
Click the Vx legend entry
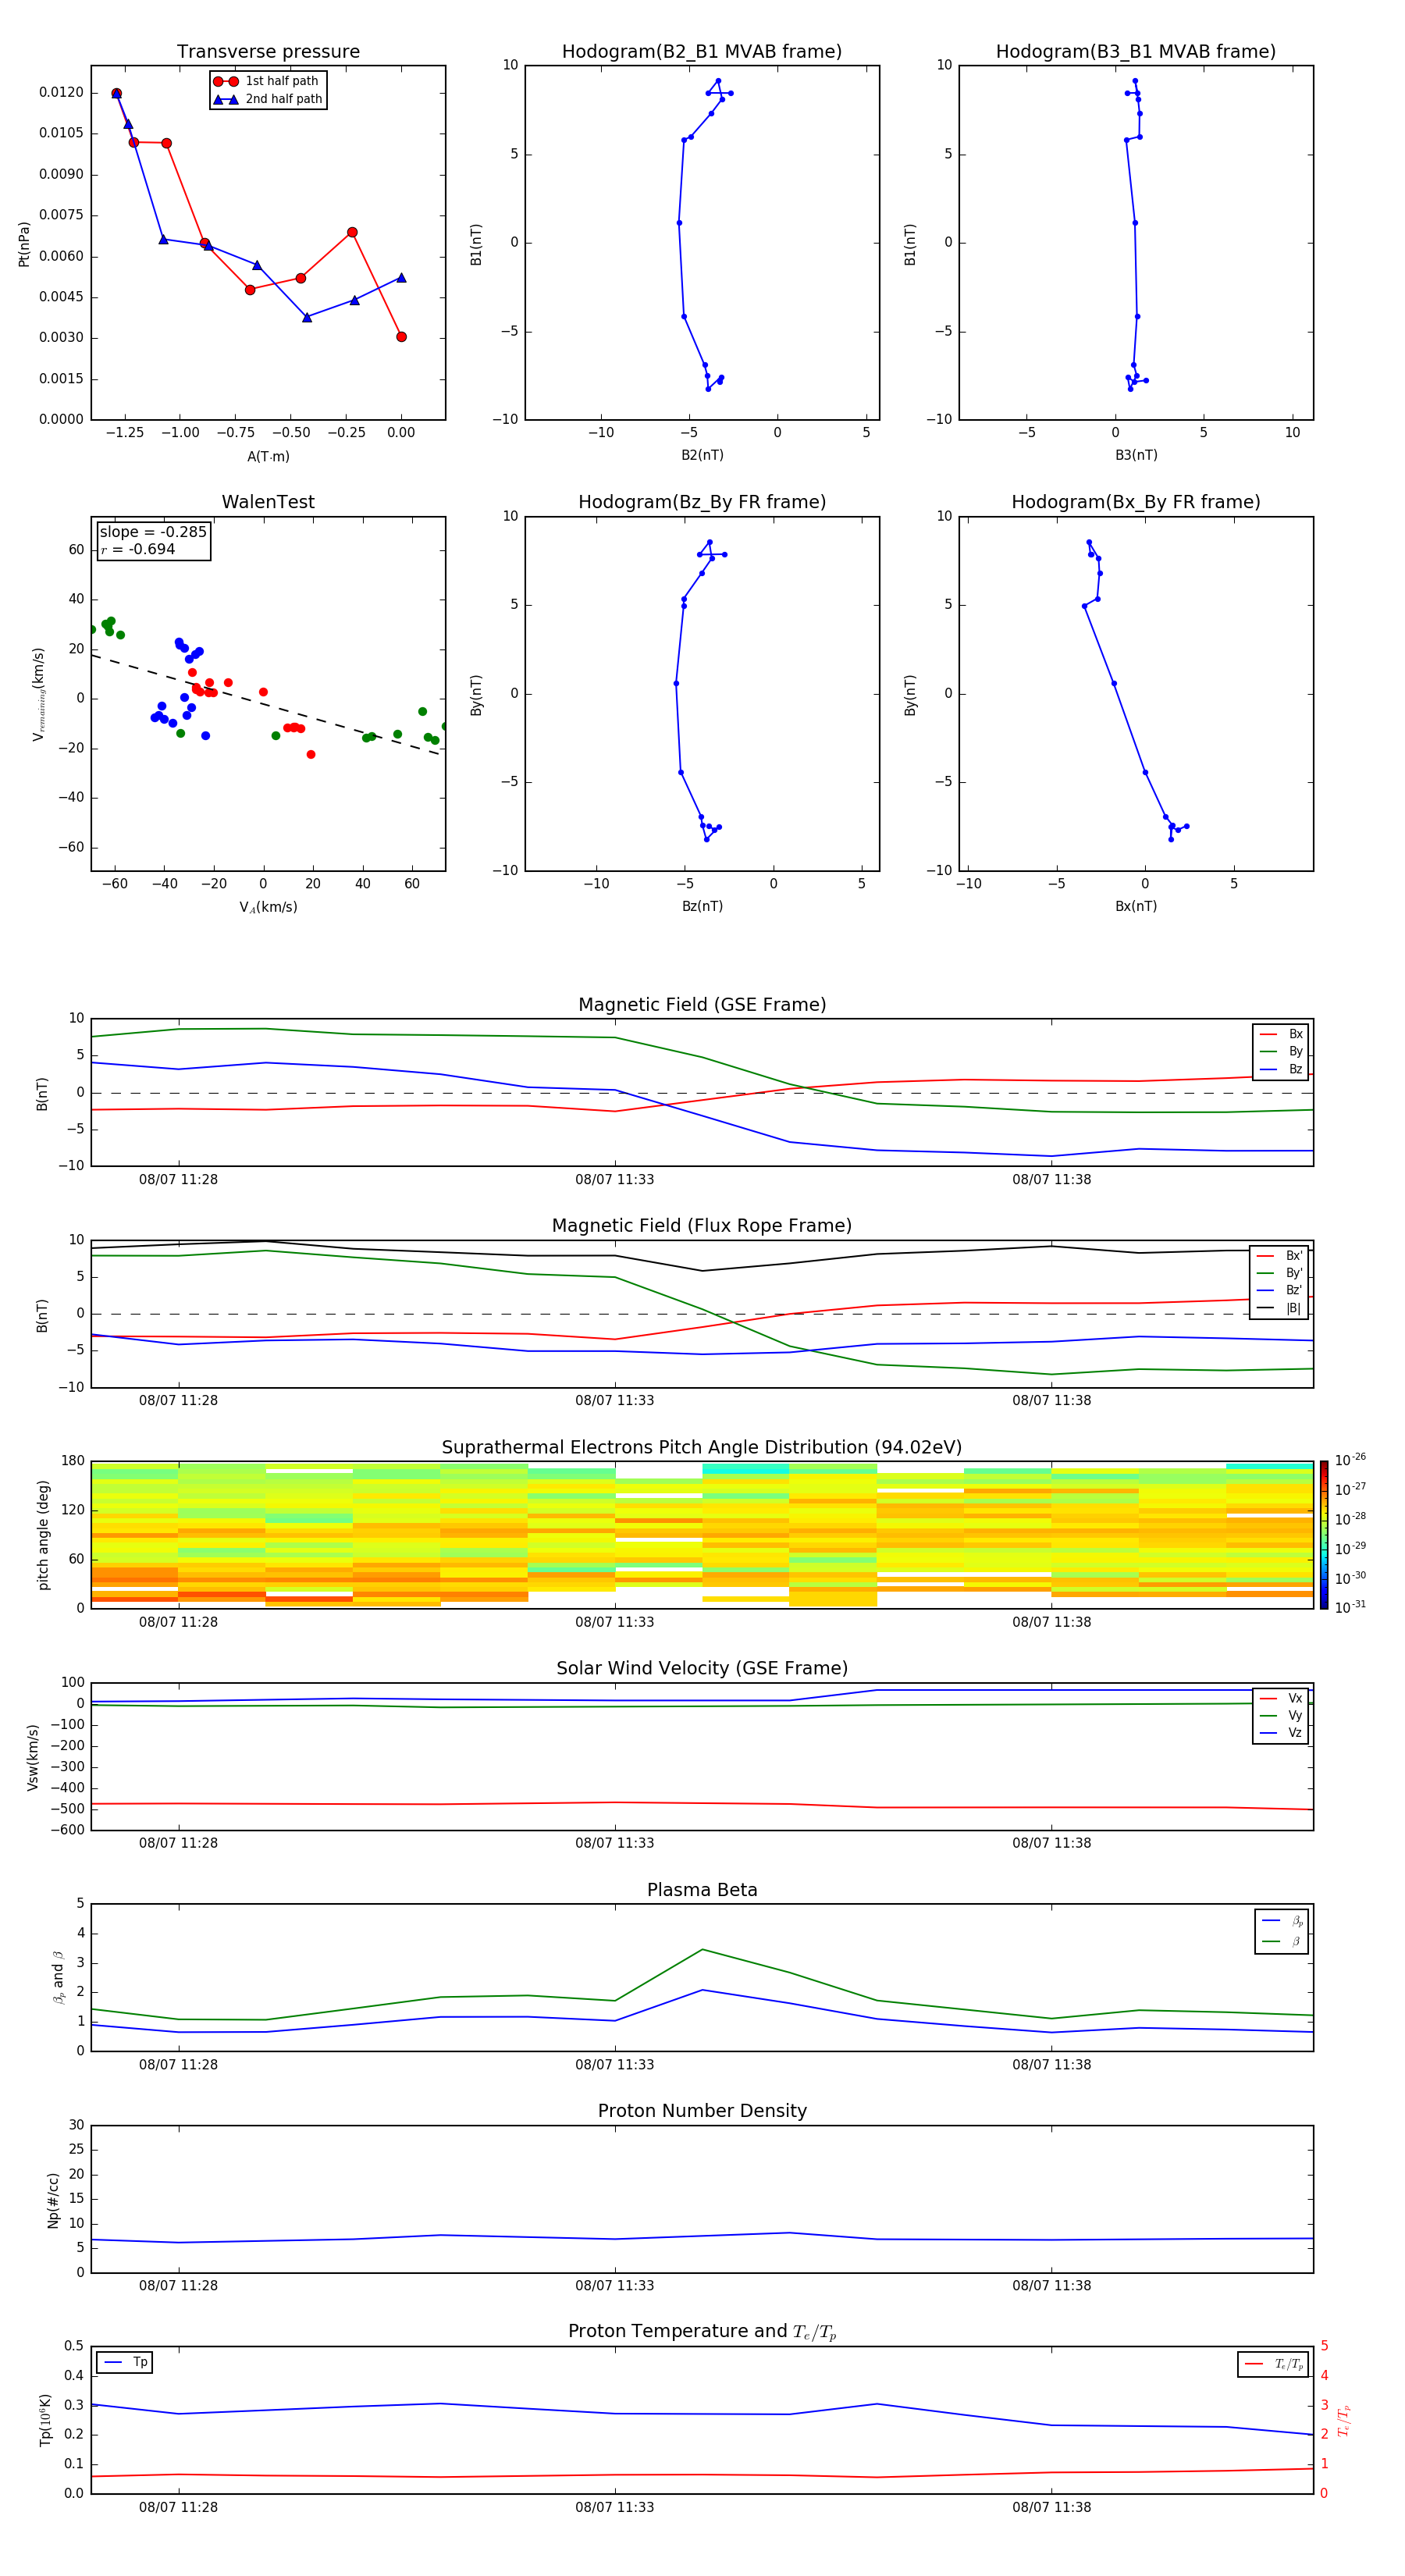click(x=1281, y=1698)
